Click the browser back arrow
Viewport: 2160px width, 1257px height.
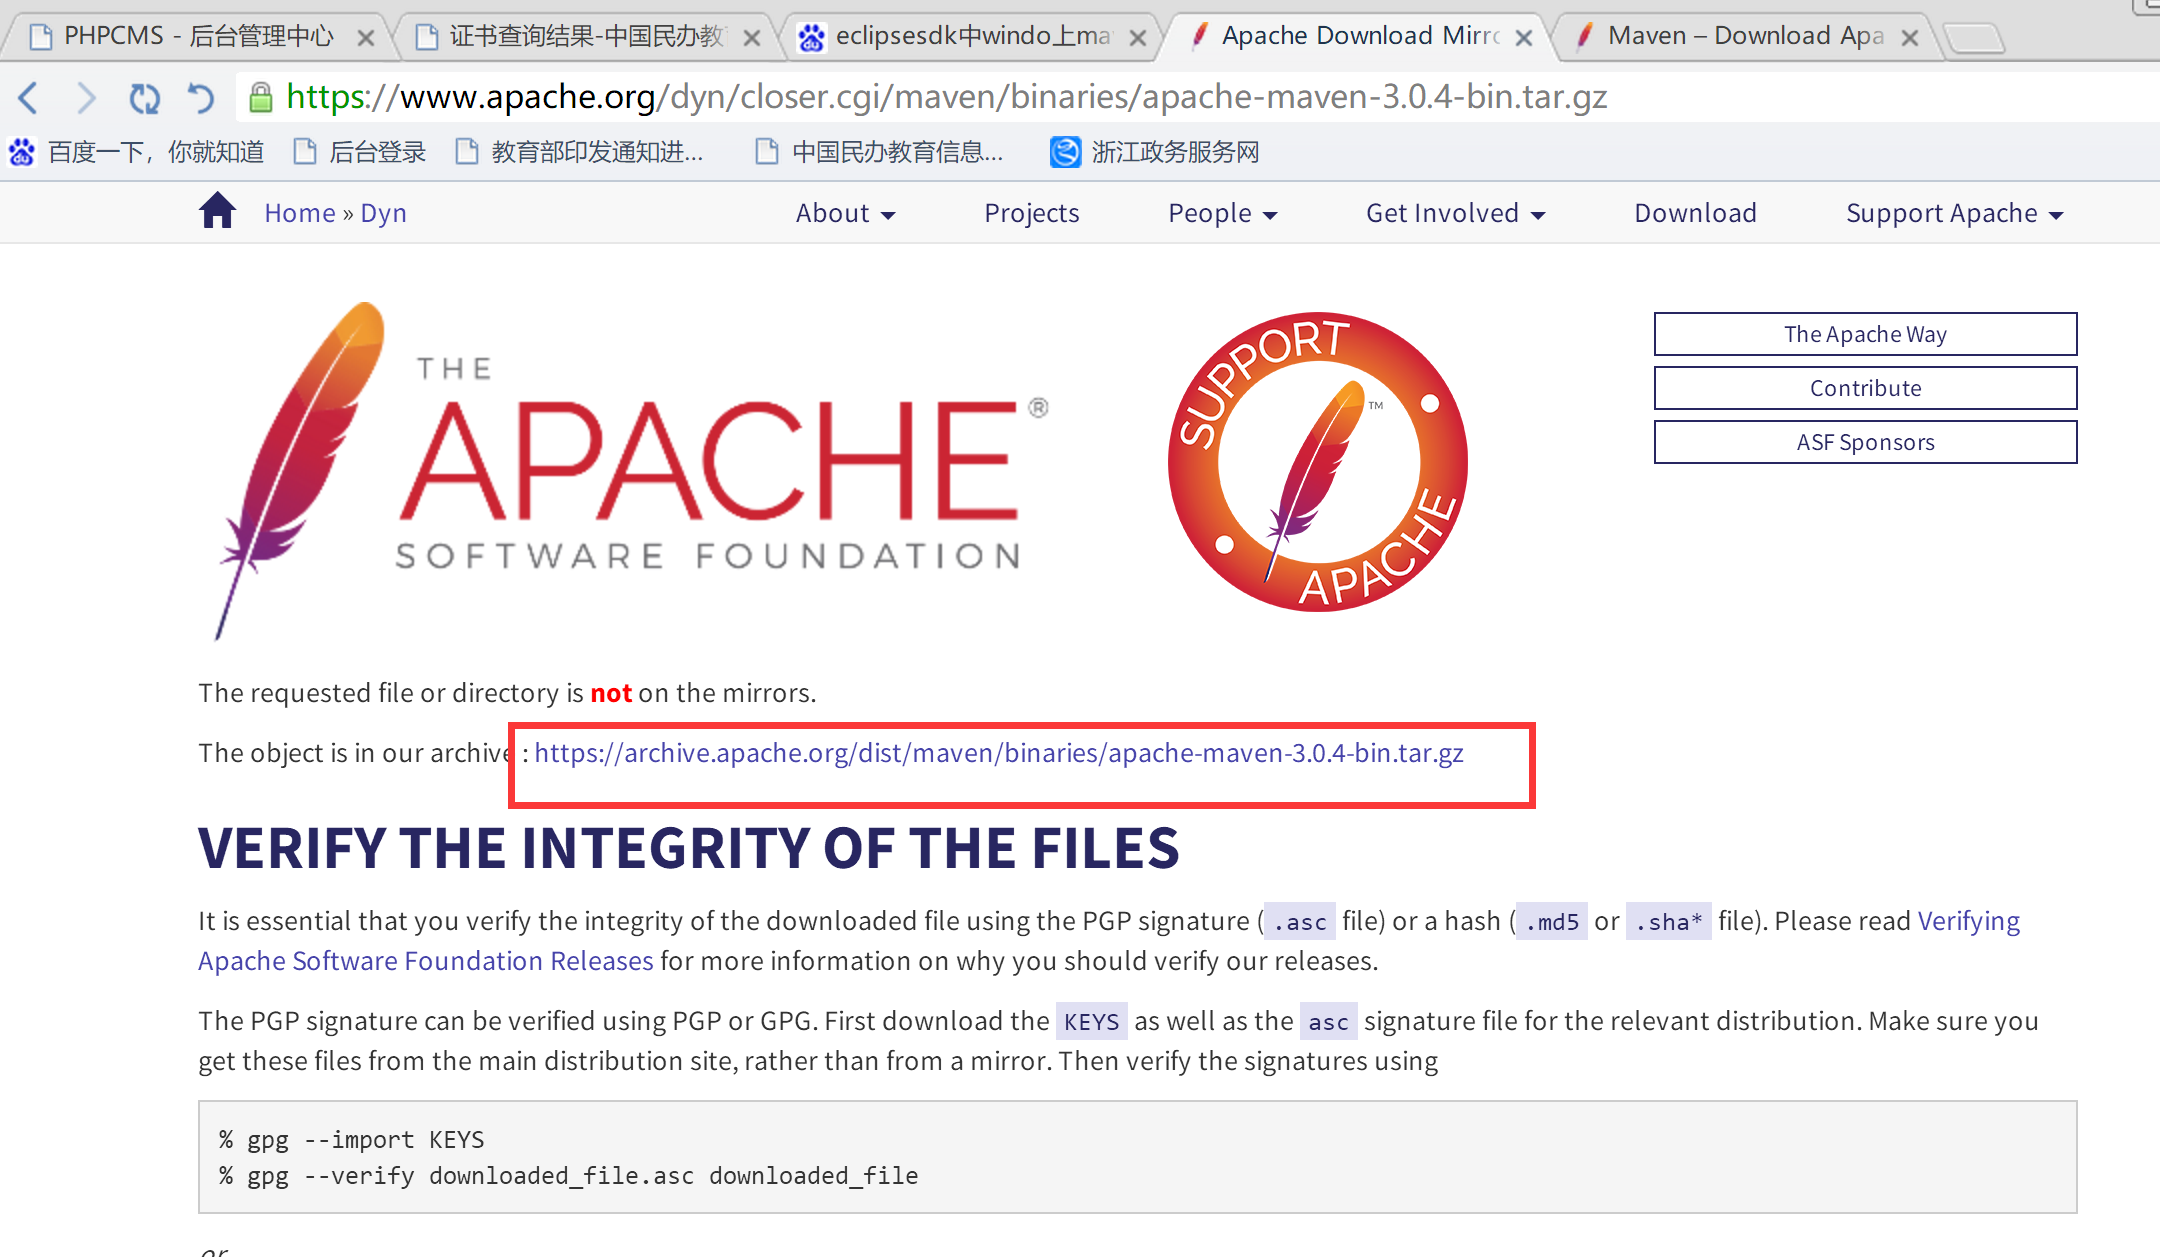tap(29, 97)
